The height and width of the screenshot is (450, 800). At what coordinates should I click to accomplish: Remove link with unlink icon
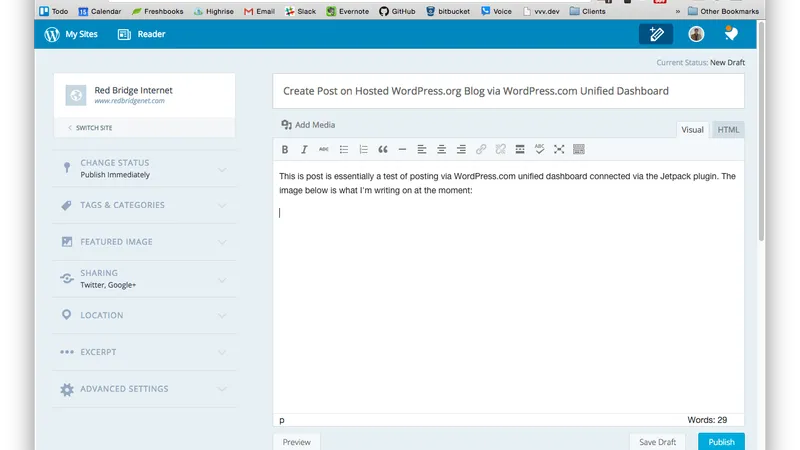[500, 149]
